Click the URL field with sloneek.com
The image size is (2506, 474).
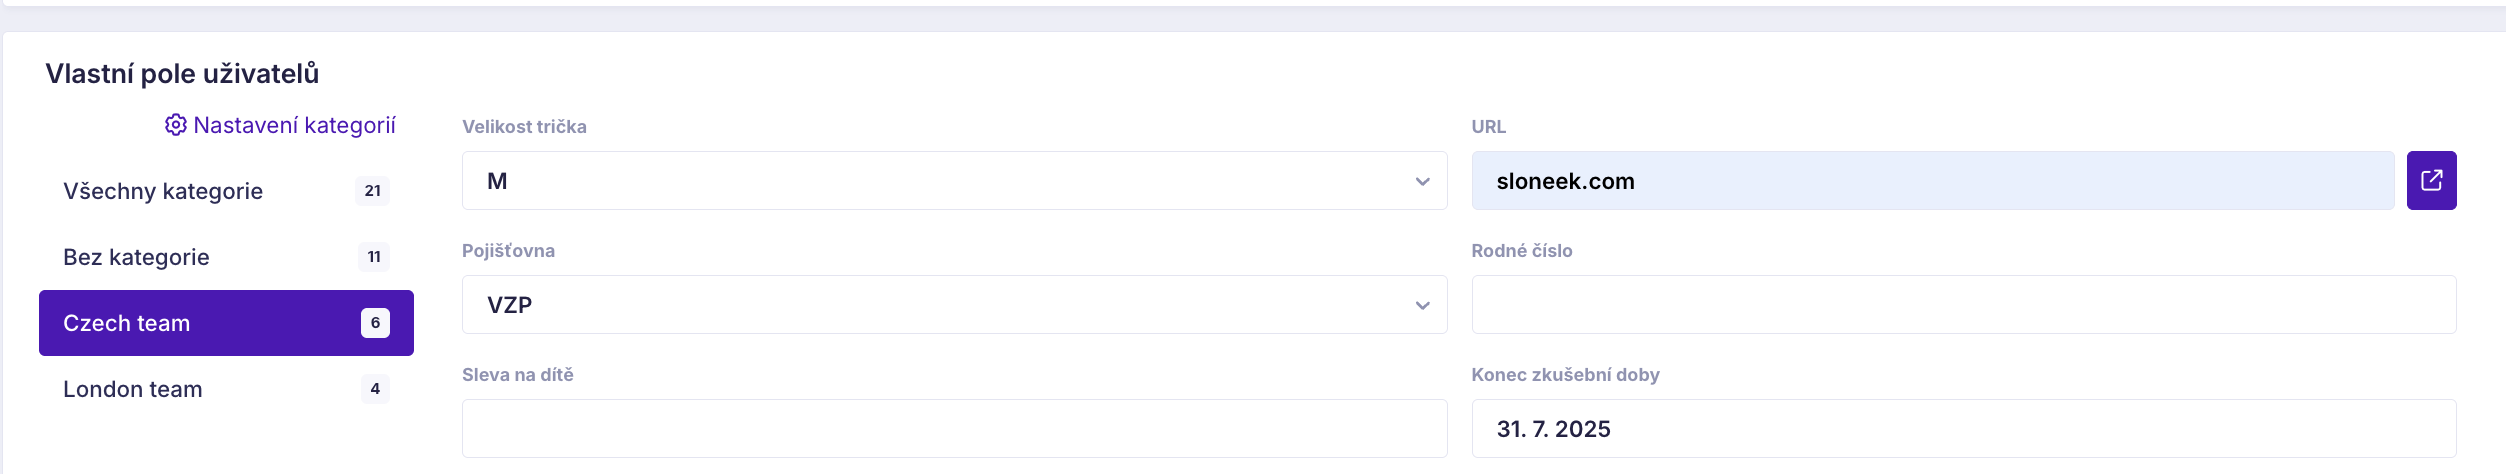point(1932,181)
